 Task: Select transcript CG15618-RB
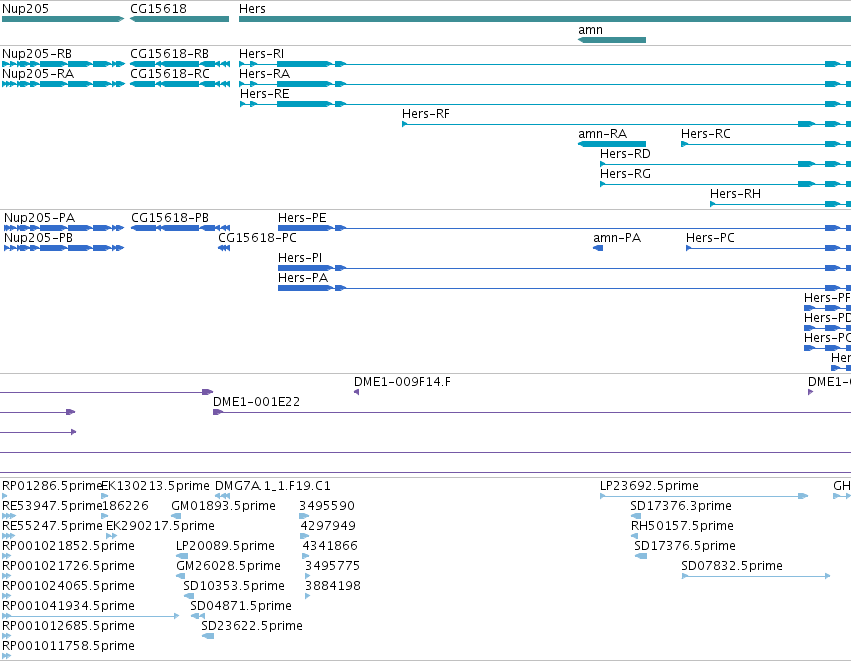(x=169, y=54)
